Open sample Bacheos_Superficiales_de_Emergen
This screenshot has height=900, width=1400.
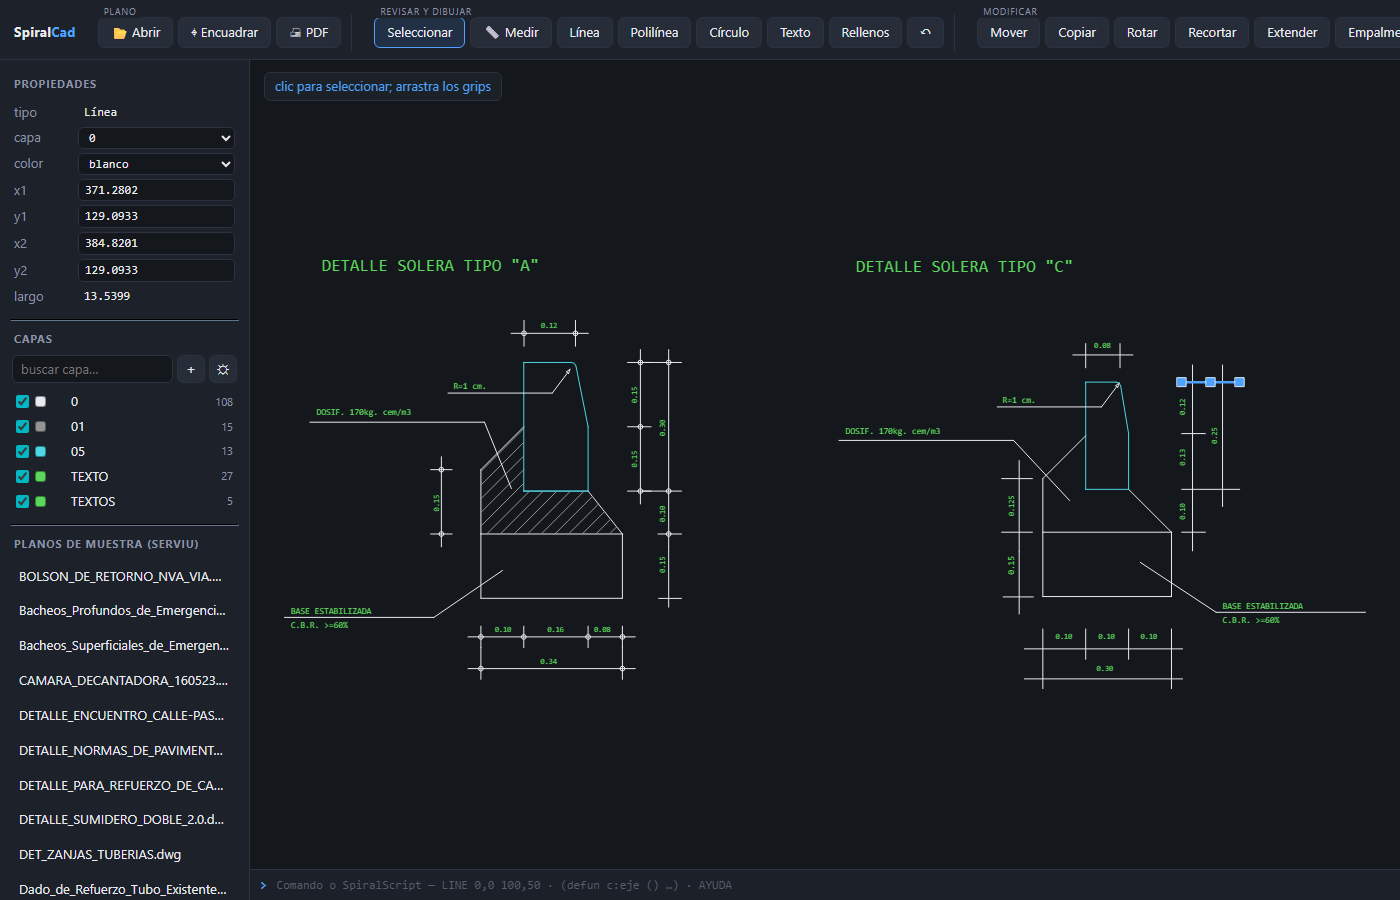click(x=124, y=646)
